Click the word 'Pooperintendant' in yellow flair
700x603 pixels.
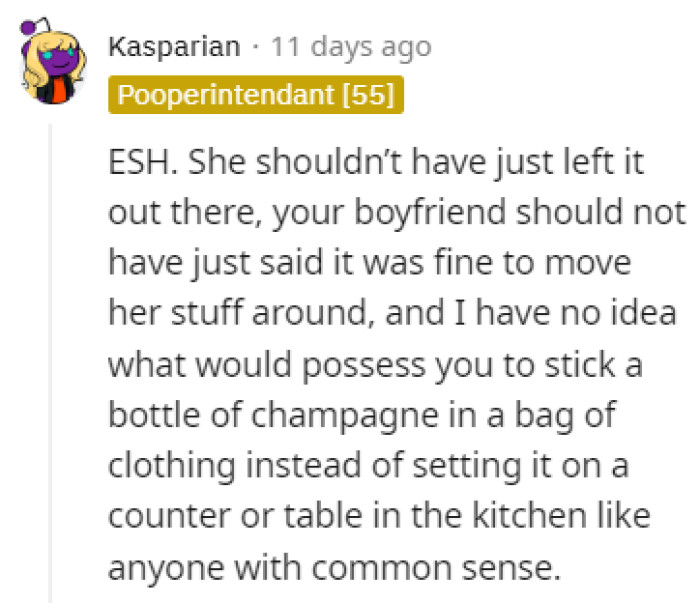226,97
